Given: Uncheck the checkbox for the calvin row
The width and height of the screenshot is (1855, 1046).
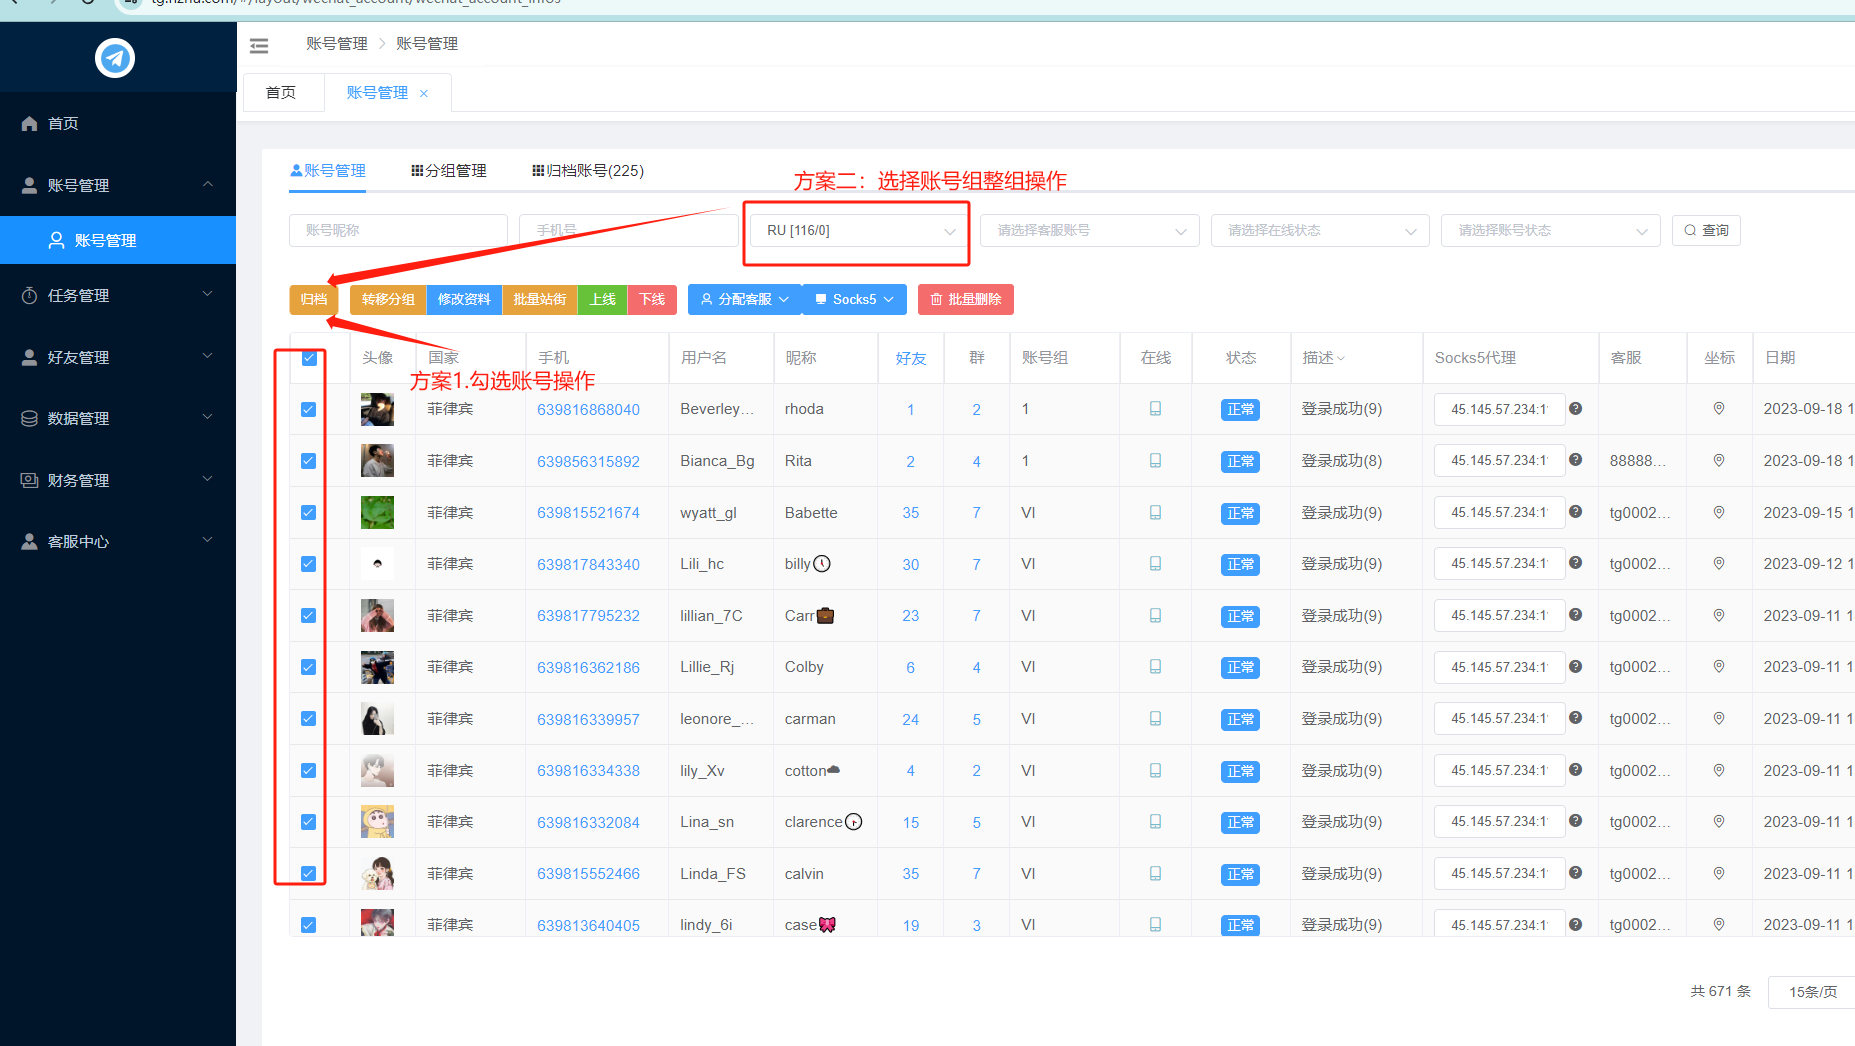Looking at the screenshot, I should 309,874.
